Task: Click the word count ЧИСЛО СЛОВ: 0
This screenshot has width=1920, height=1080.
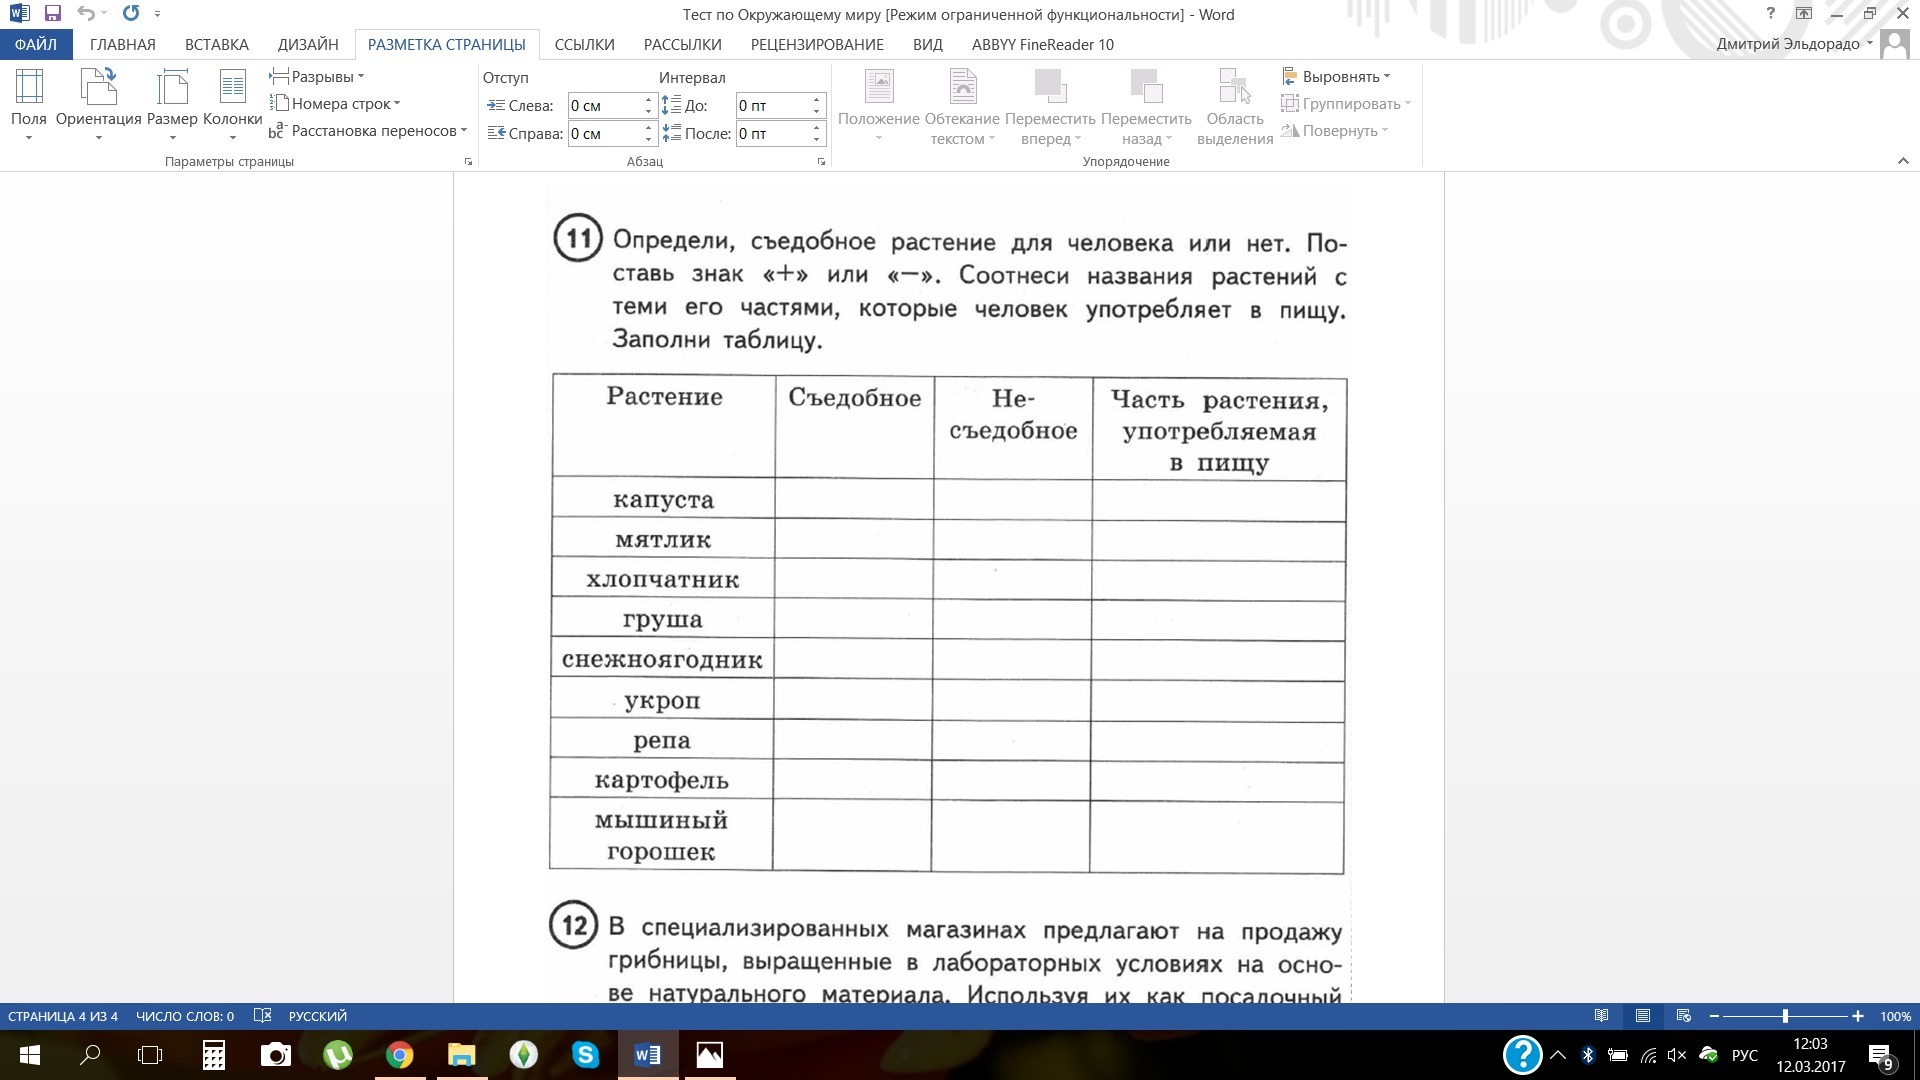Action: (x=185, y=1016)
